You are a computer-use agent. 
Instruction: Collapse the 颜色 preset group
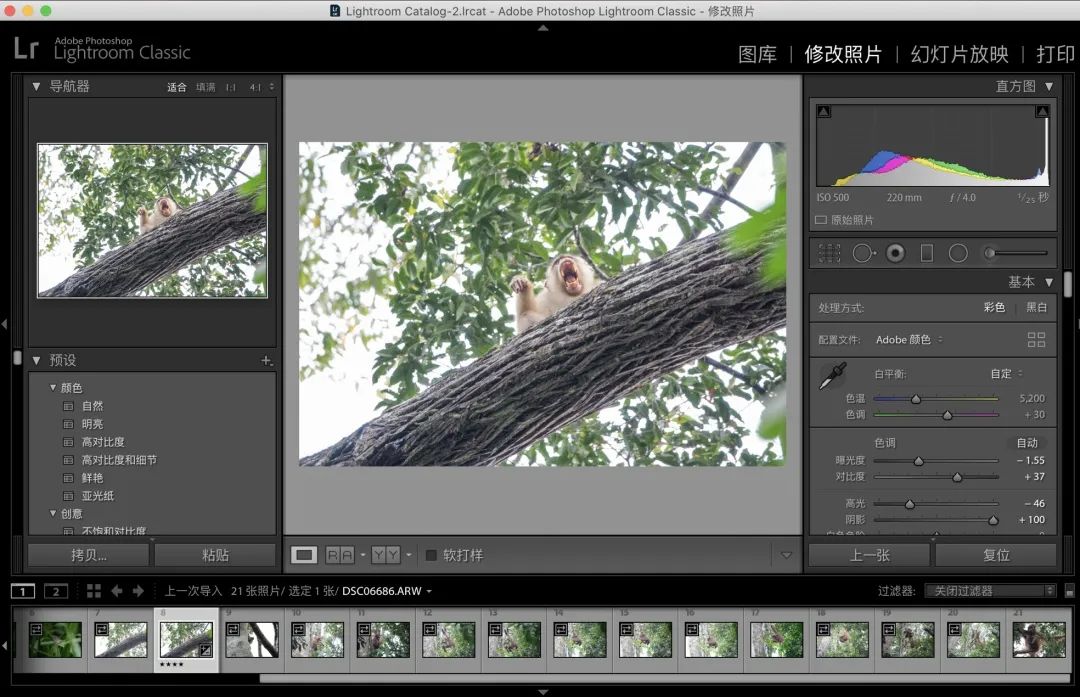54,388
